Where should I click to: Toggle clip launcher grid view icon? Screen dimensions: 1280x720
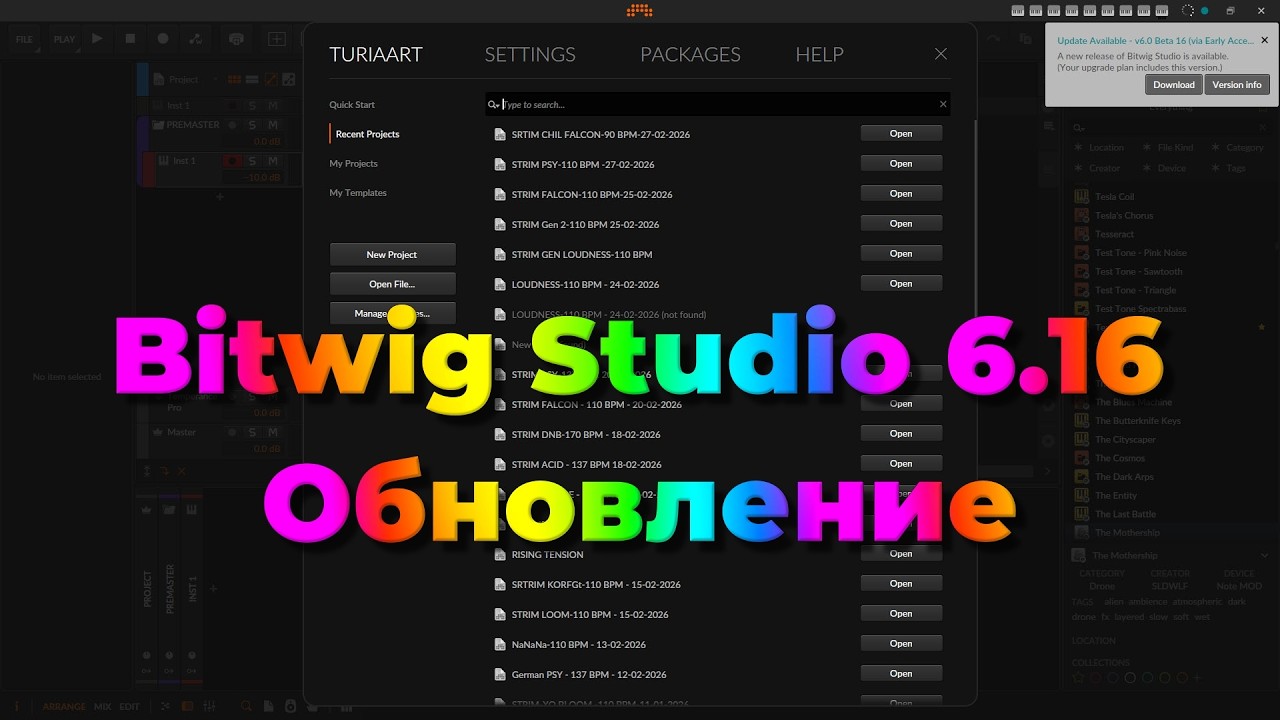click(233, 80)
